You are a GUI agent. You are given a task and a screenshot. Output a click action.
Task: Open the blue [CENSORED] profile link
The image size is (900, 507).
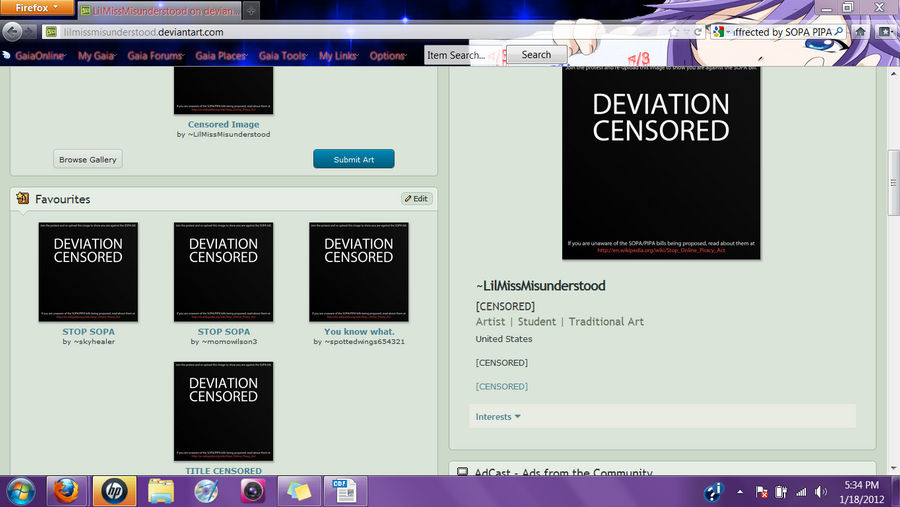[x=502, y=386]
